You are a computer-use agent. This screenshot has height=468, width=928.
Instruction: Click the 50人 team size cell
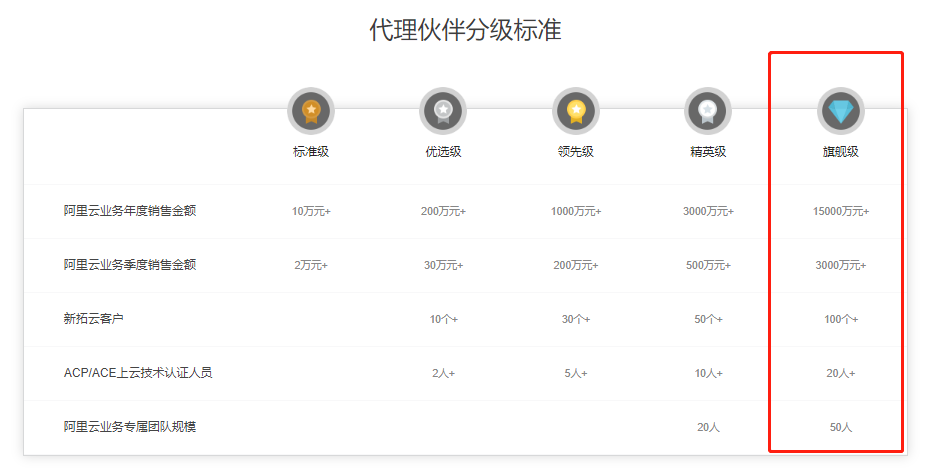(840, 427)
